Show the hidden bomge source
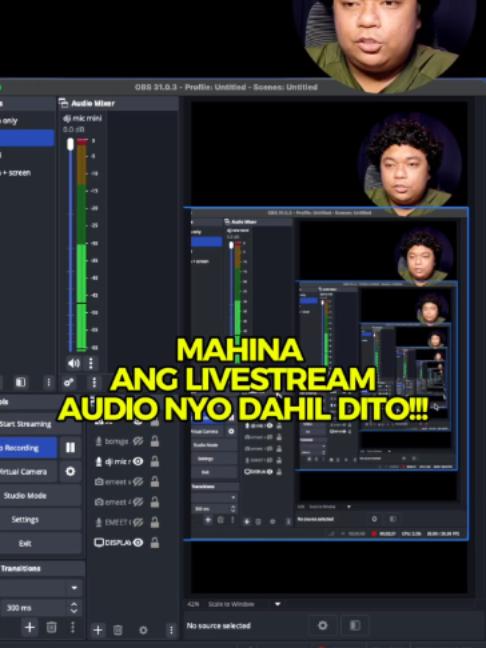Screen dimensions: 486x648 click(x=138, y=441)
